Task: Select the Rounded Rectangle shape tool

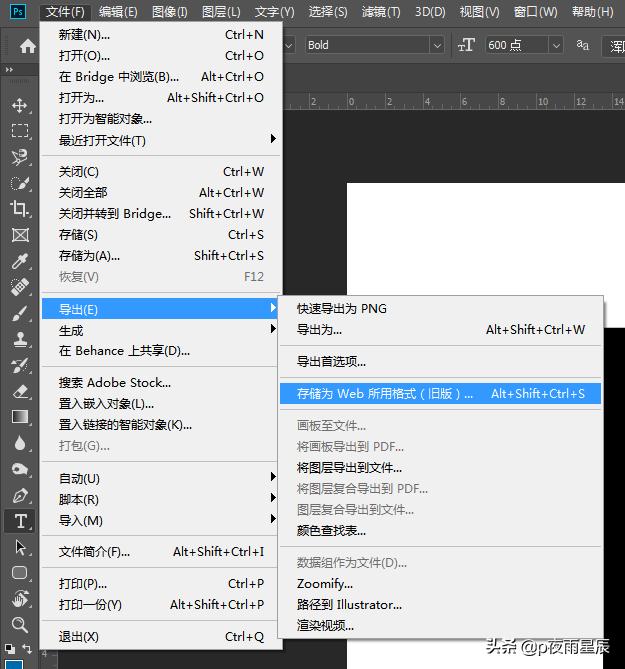Action: click(20, 573)
